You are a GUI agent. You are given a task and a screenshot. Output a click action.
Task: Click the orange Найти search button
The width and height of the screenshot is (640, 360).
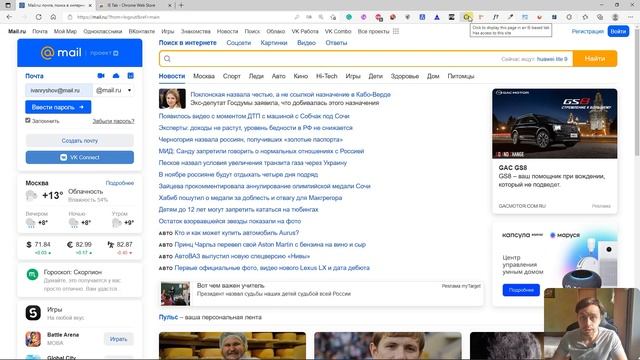595,59
